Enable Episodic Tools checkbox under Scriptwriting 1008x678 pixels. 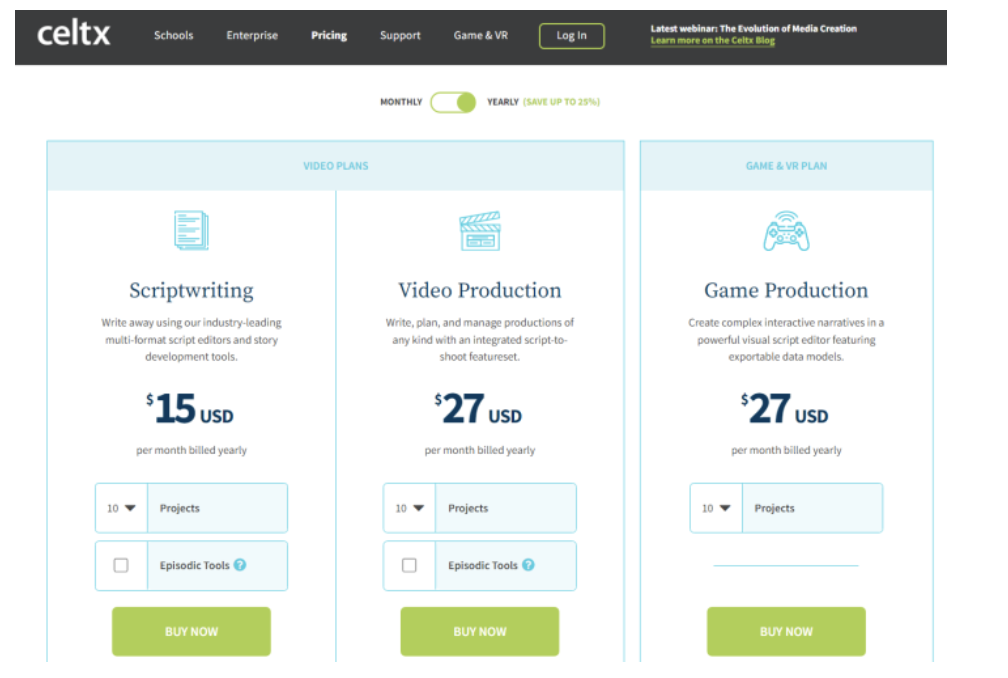tap(121, 565)
